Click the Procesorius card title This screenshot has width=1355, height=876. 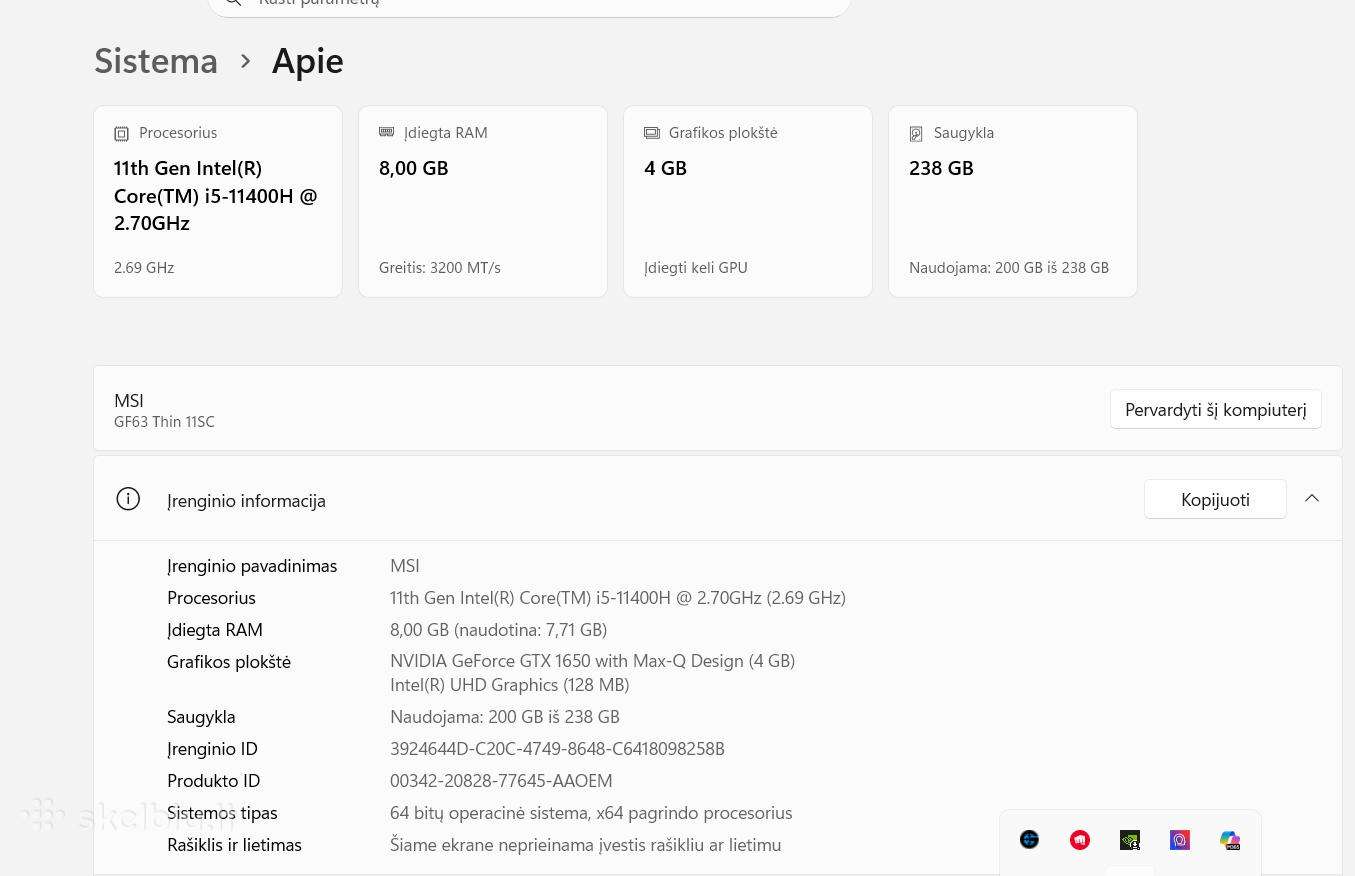point(178,132)
